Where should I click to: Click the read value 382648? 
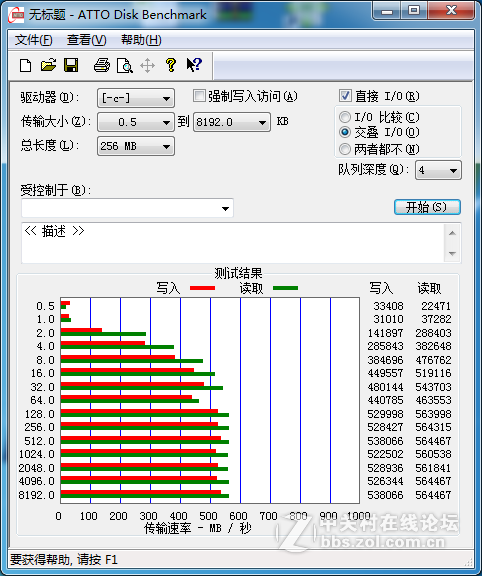[x=433, y=346]
